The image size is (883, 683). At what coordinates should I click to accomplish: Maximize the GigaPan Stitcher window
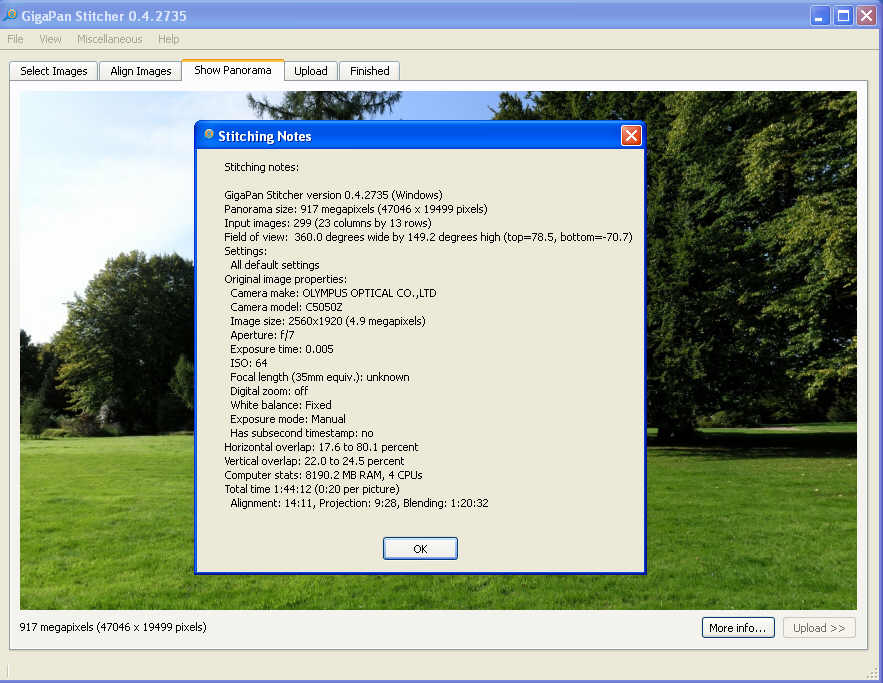(843, 16)
